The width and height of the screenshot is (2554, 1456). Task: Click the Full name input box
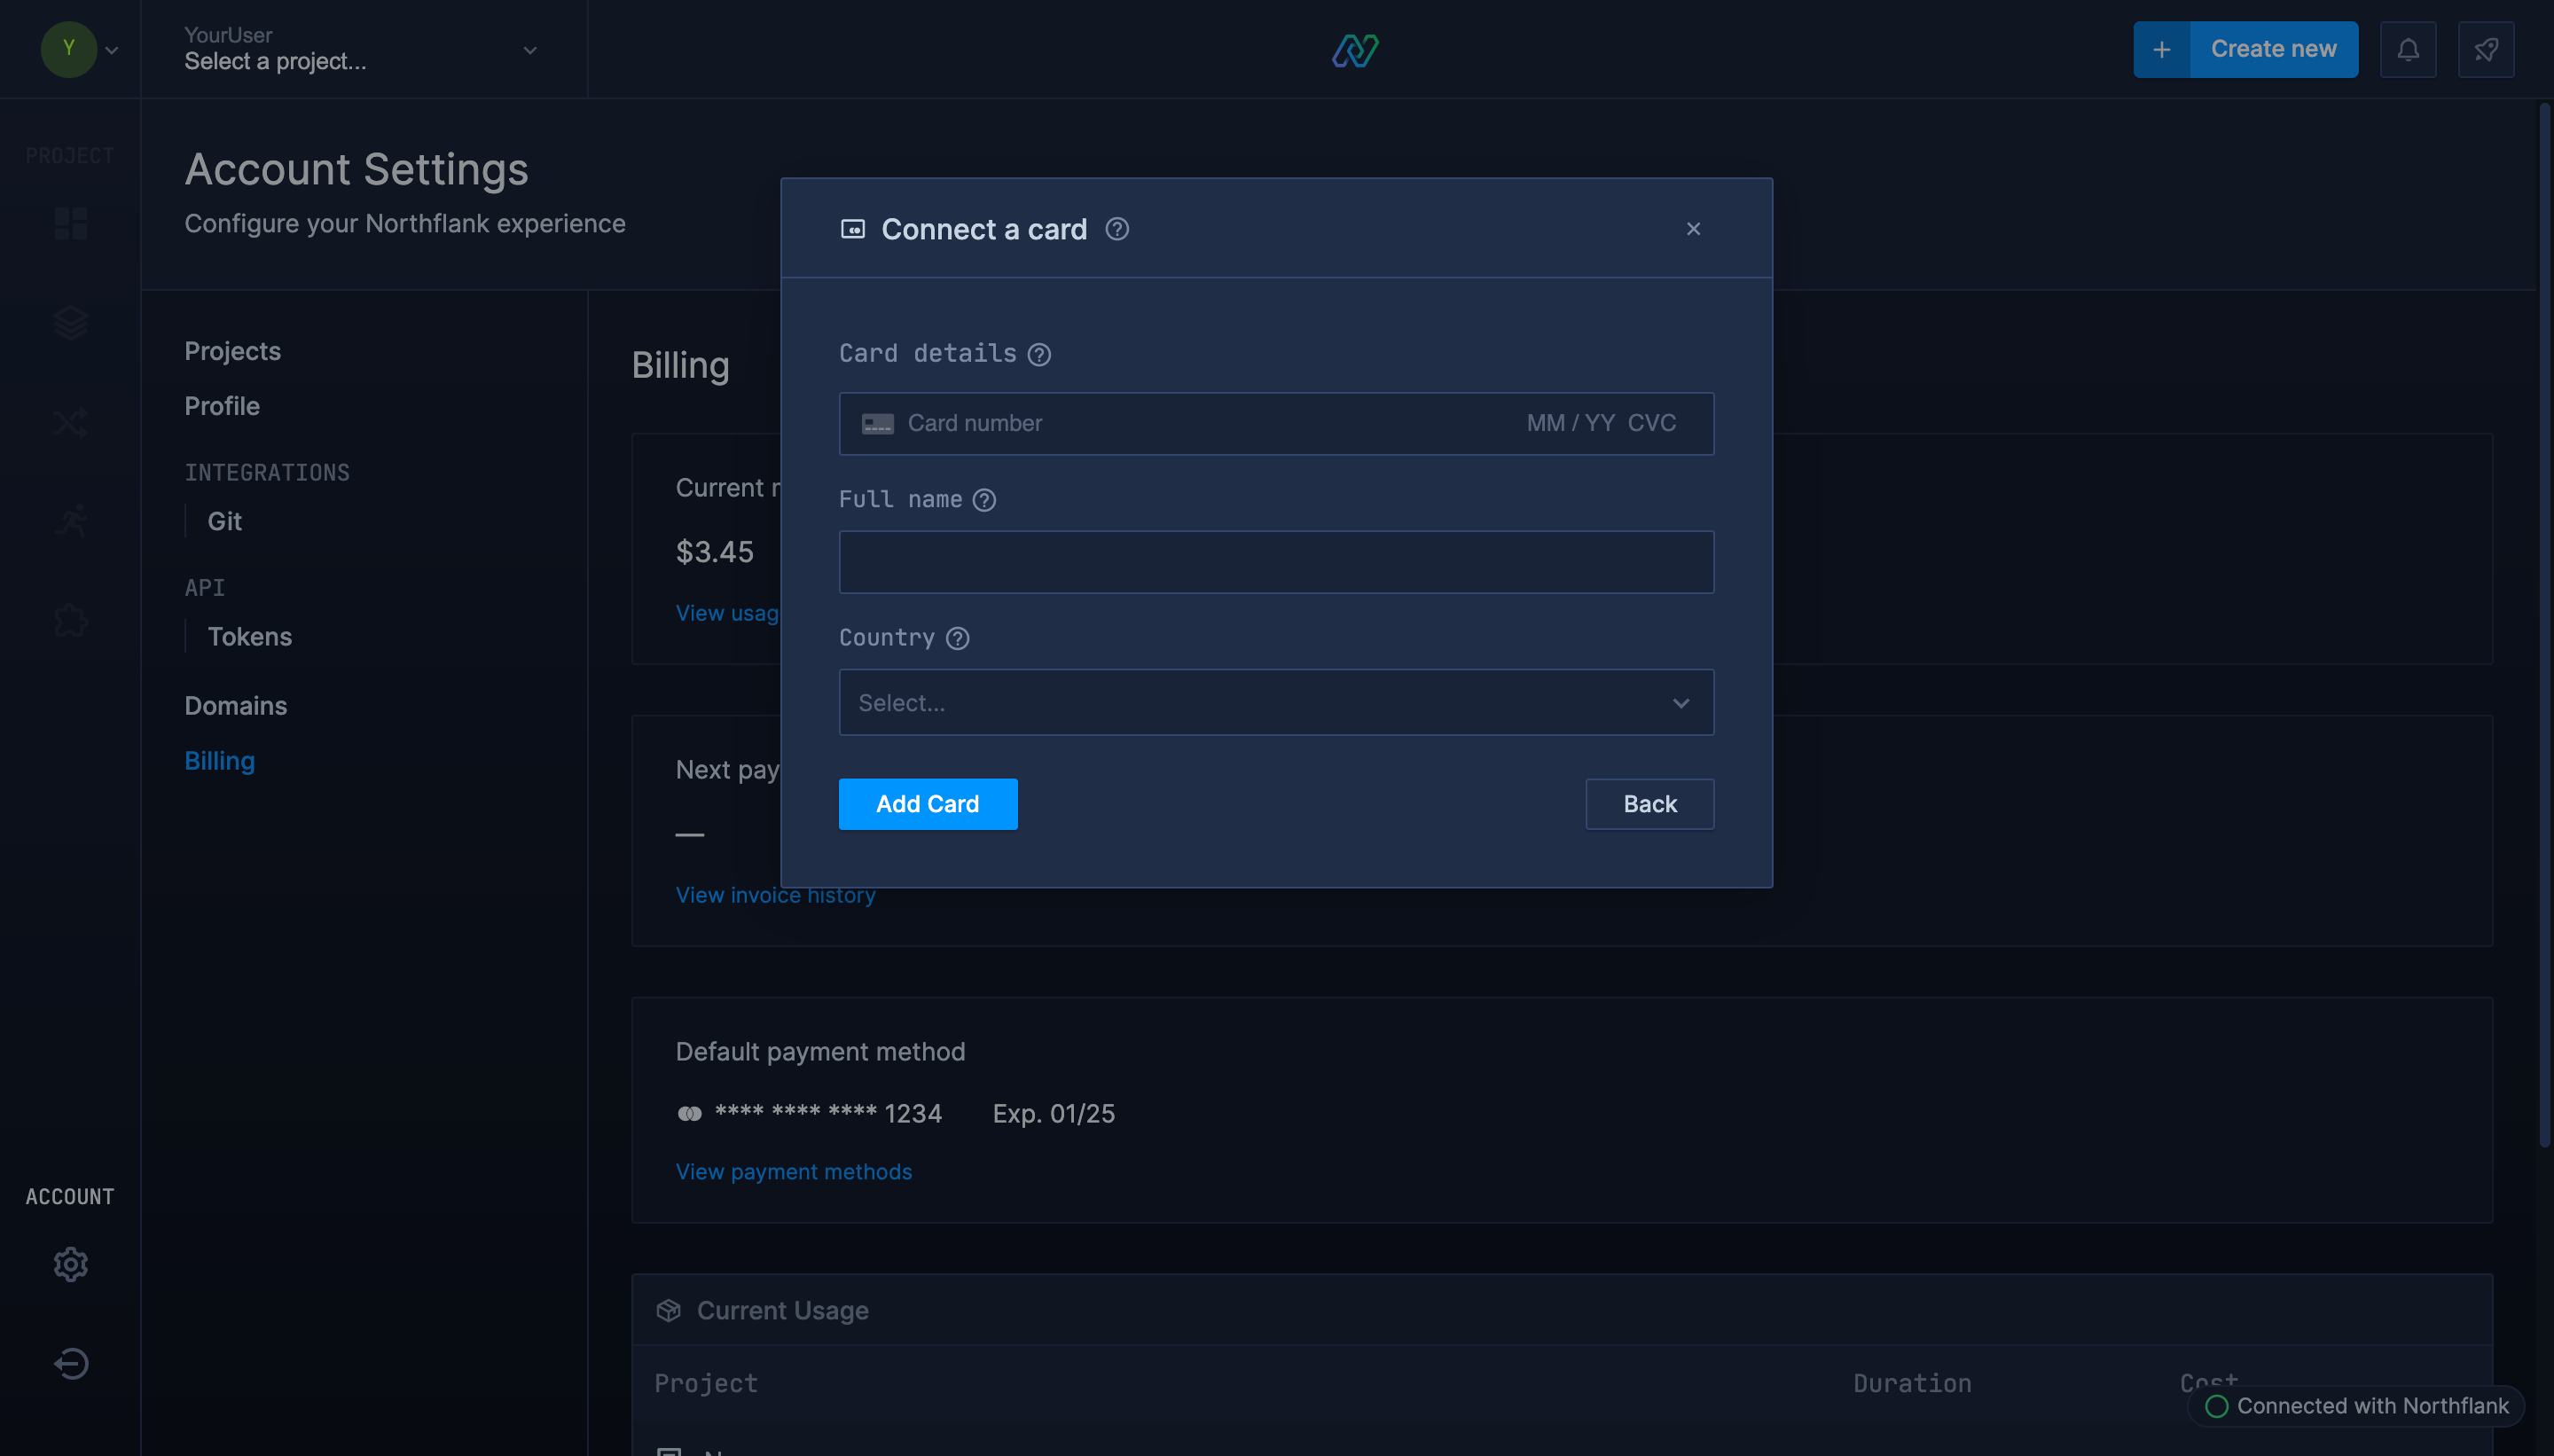(x=1276, y=562)
